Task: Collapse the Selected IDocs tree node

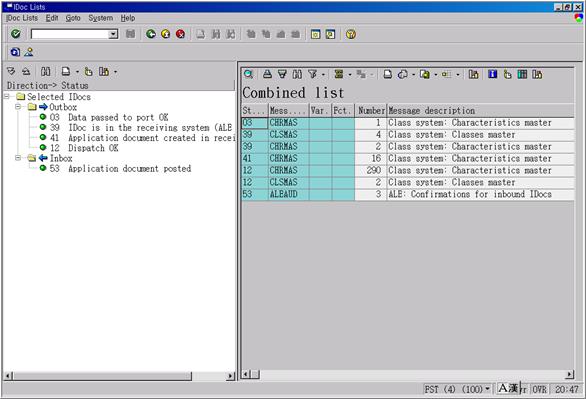Action: click(7, 97)
